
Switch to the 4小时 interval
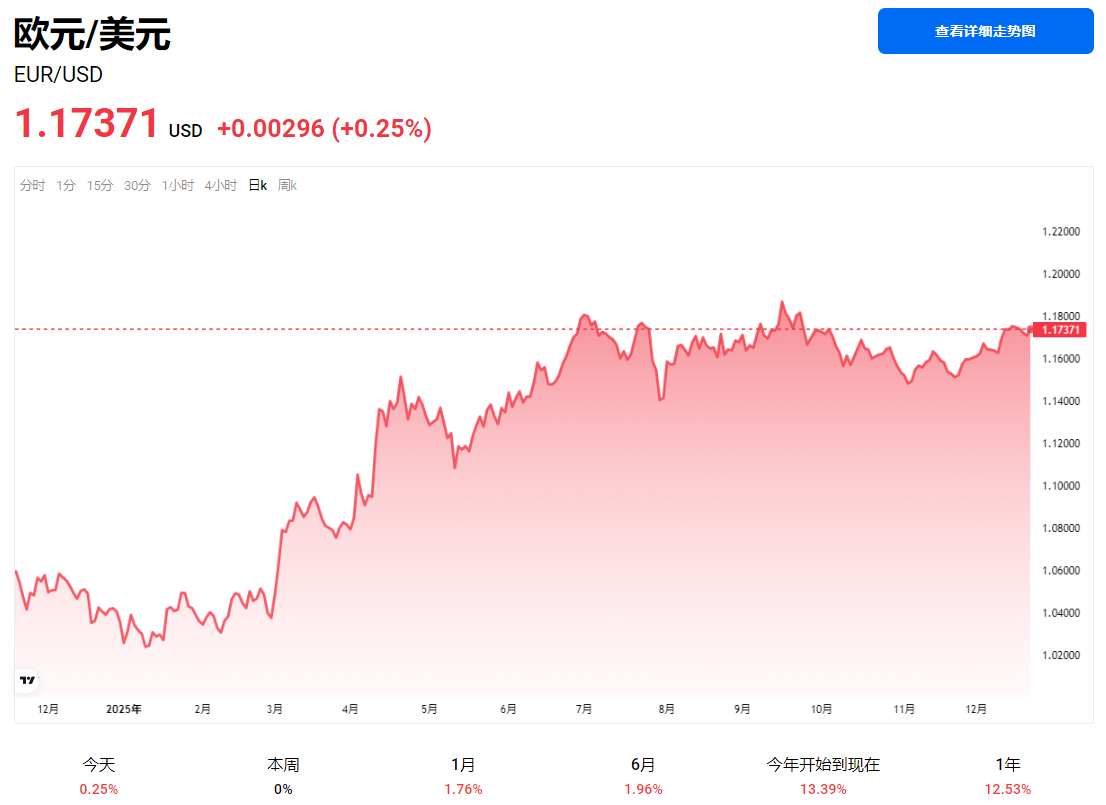[x=219, y=185]
